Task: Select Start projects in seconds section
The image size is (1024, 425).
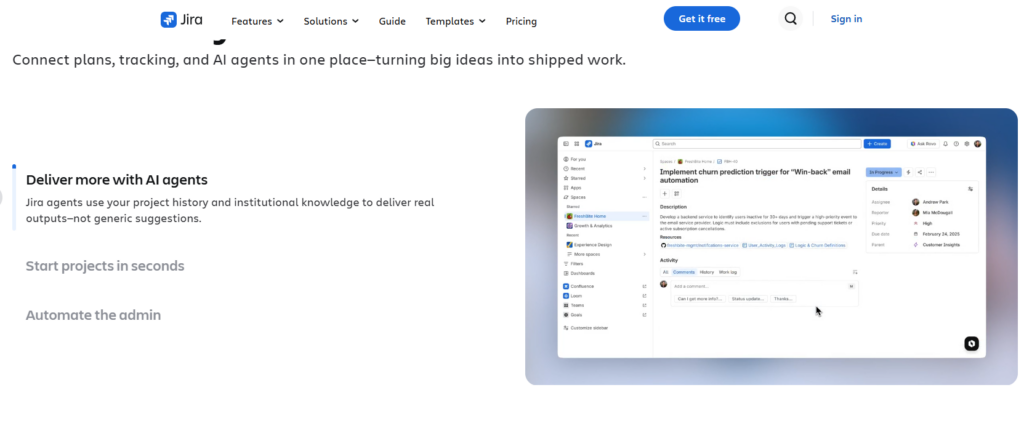Action: (x=105, y=266)
